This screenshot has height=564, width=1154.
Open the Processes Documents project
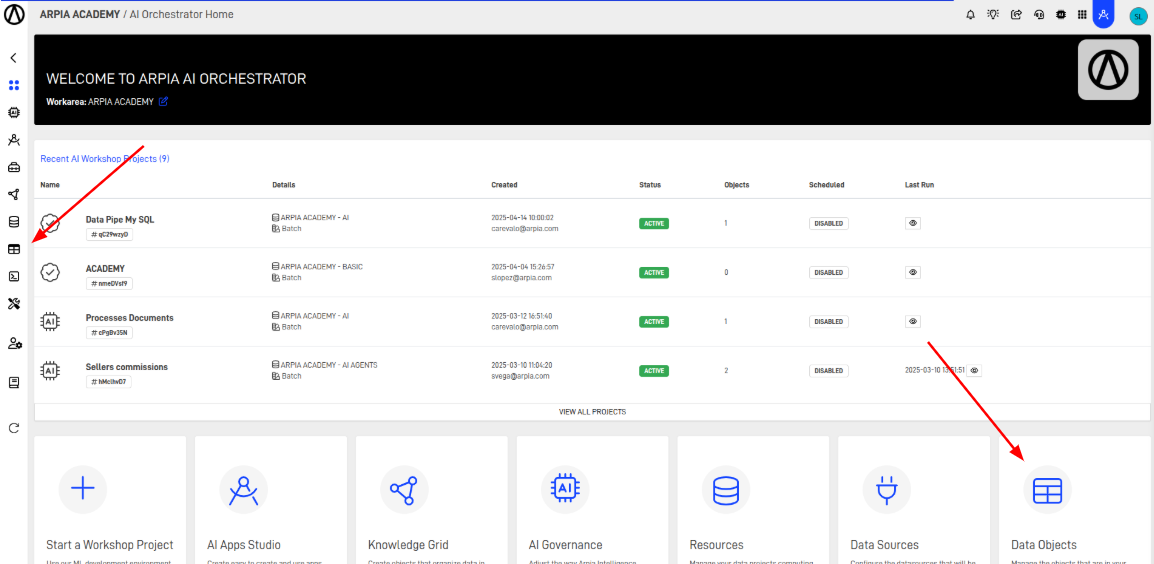(130, 318)
